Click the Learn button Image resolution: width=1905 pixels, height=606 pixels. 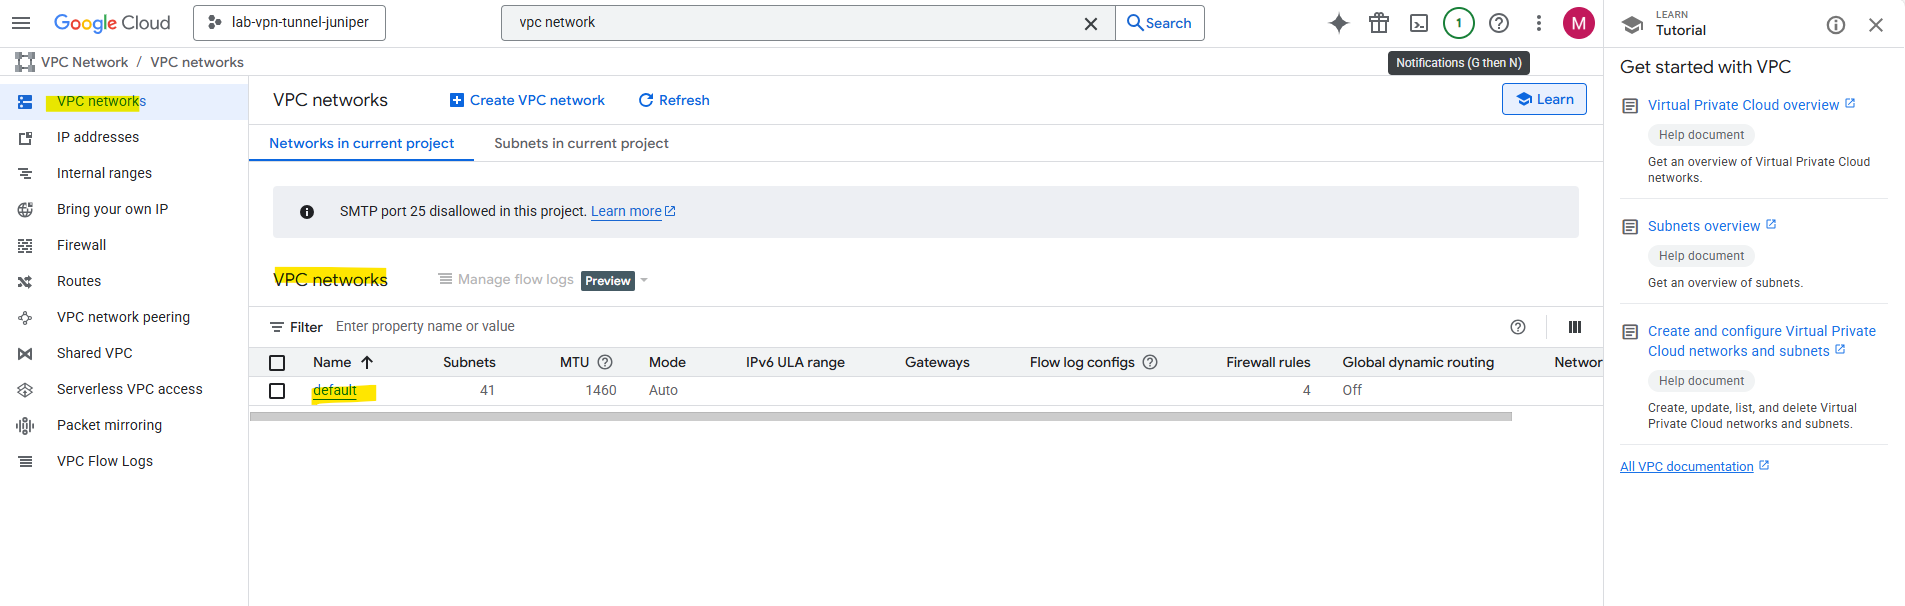(1544, 99)
